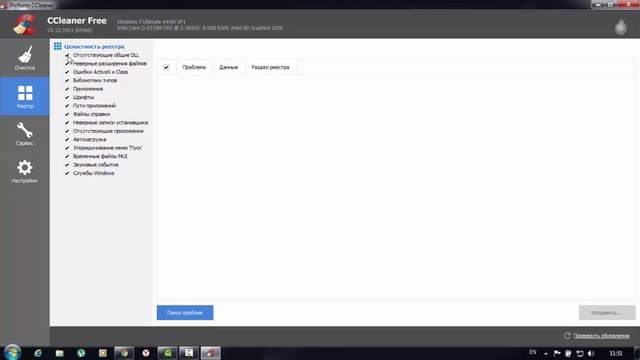Uncheck Ошибки ActiveX и Class
This screenshot has width=640, height=360.
(x=67, y=72)
